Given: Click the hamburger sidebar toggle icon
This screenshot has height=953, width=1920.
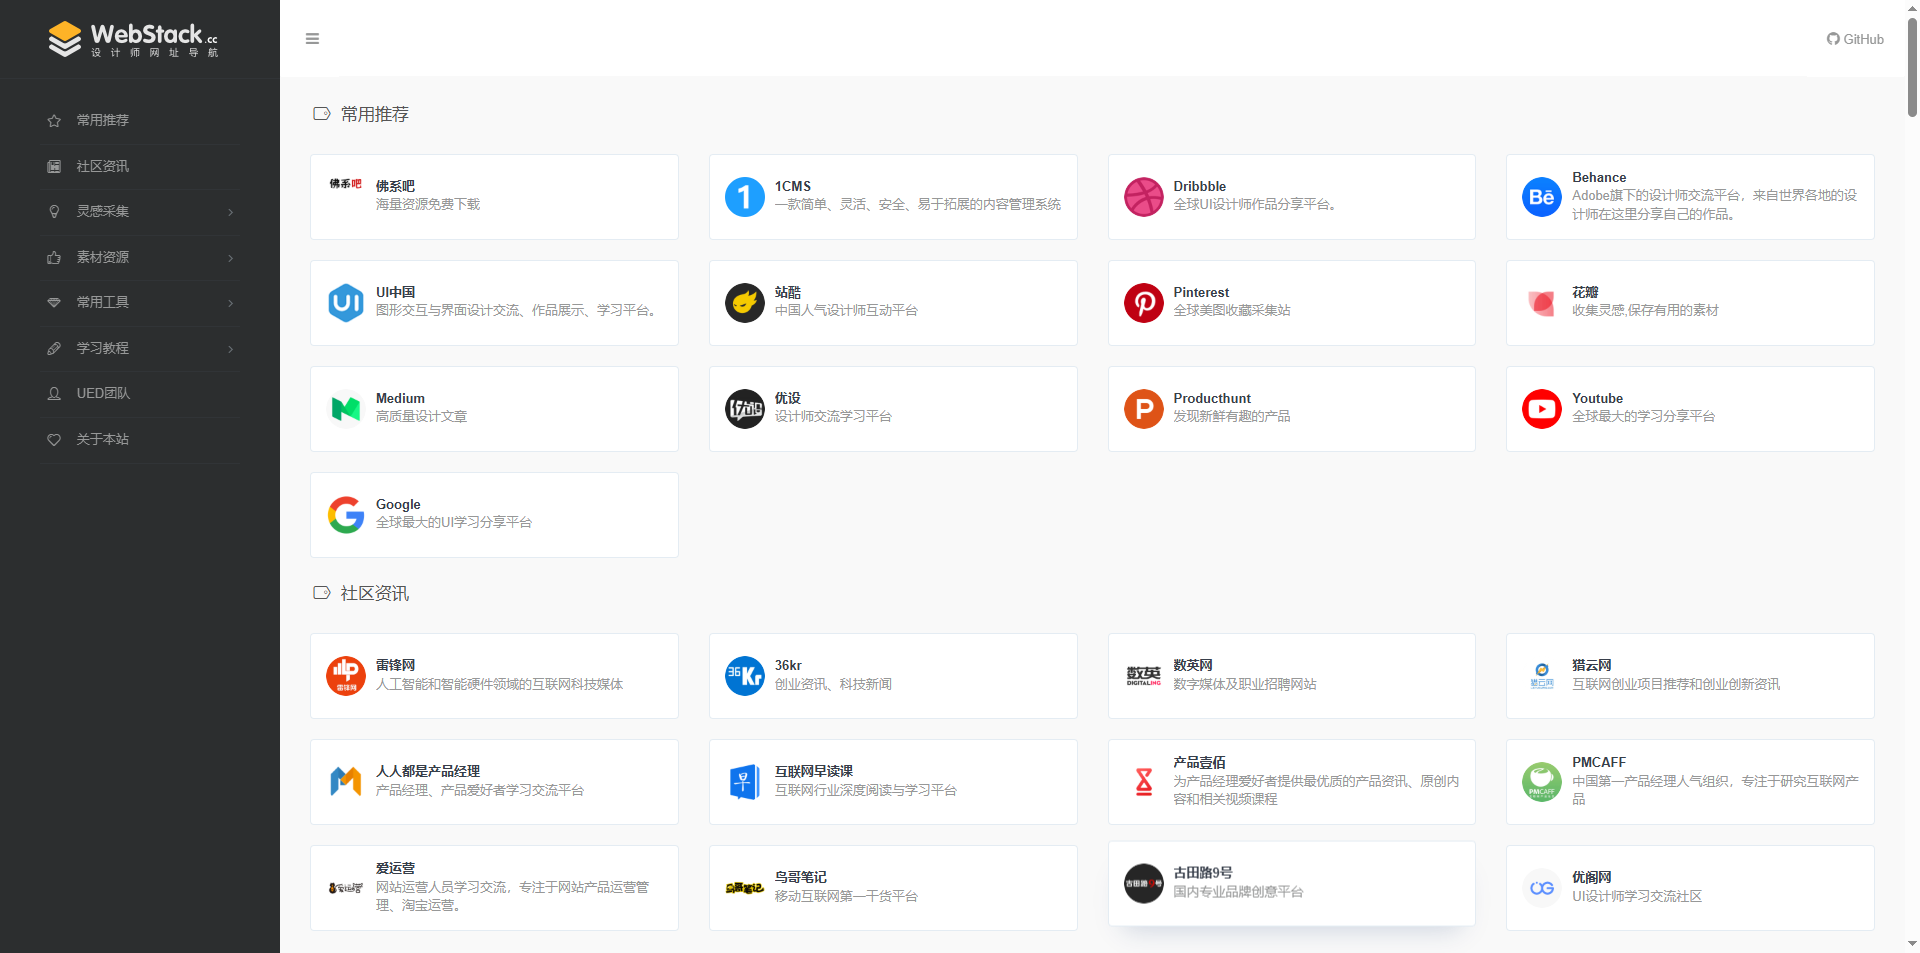Looking at the screenshot, I should coord(312,39).
